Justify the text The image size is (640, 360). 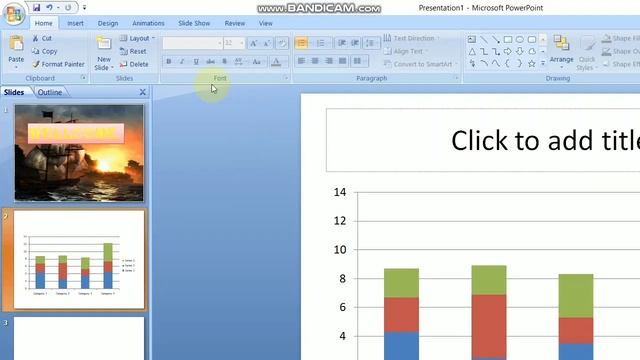[x=343, y=61]
